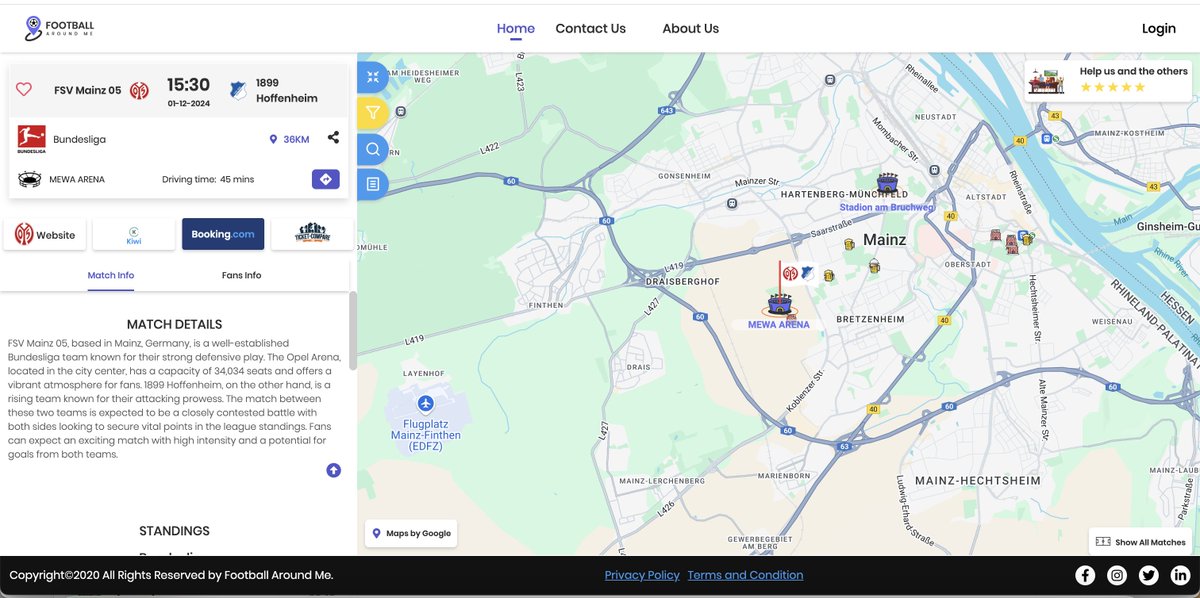Image resolution: width=1200 pixels, height=598 pixels.
Task: Click the Bundesliga league name text
Action: coord(80,140)
